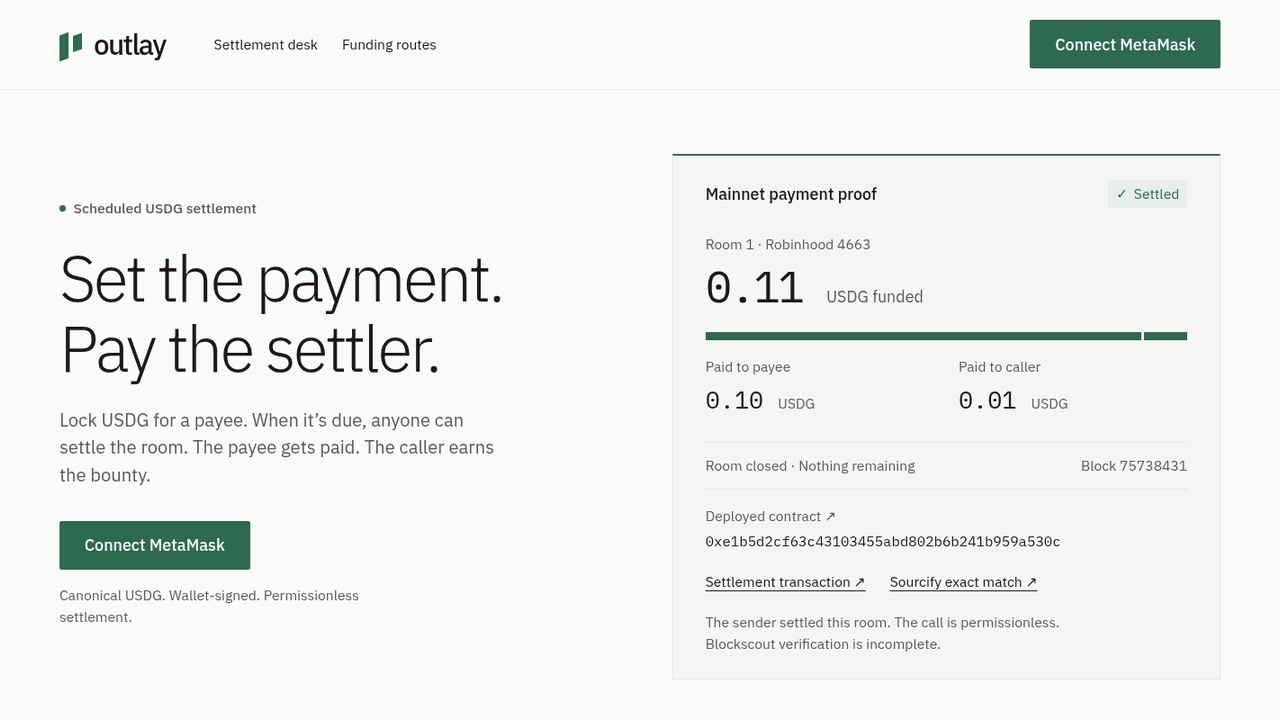1280x720 pixels.
Task: Click the Scheduled USDG settlement label
Action: pyautogui.click(x=164, y=209)
